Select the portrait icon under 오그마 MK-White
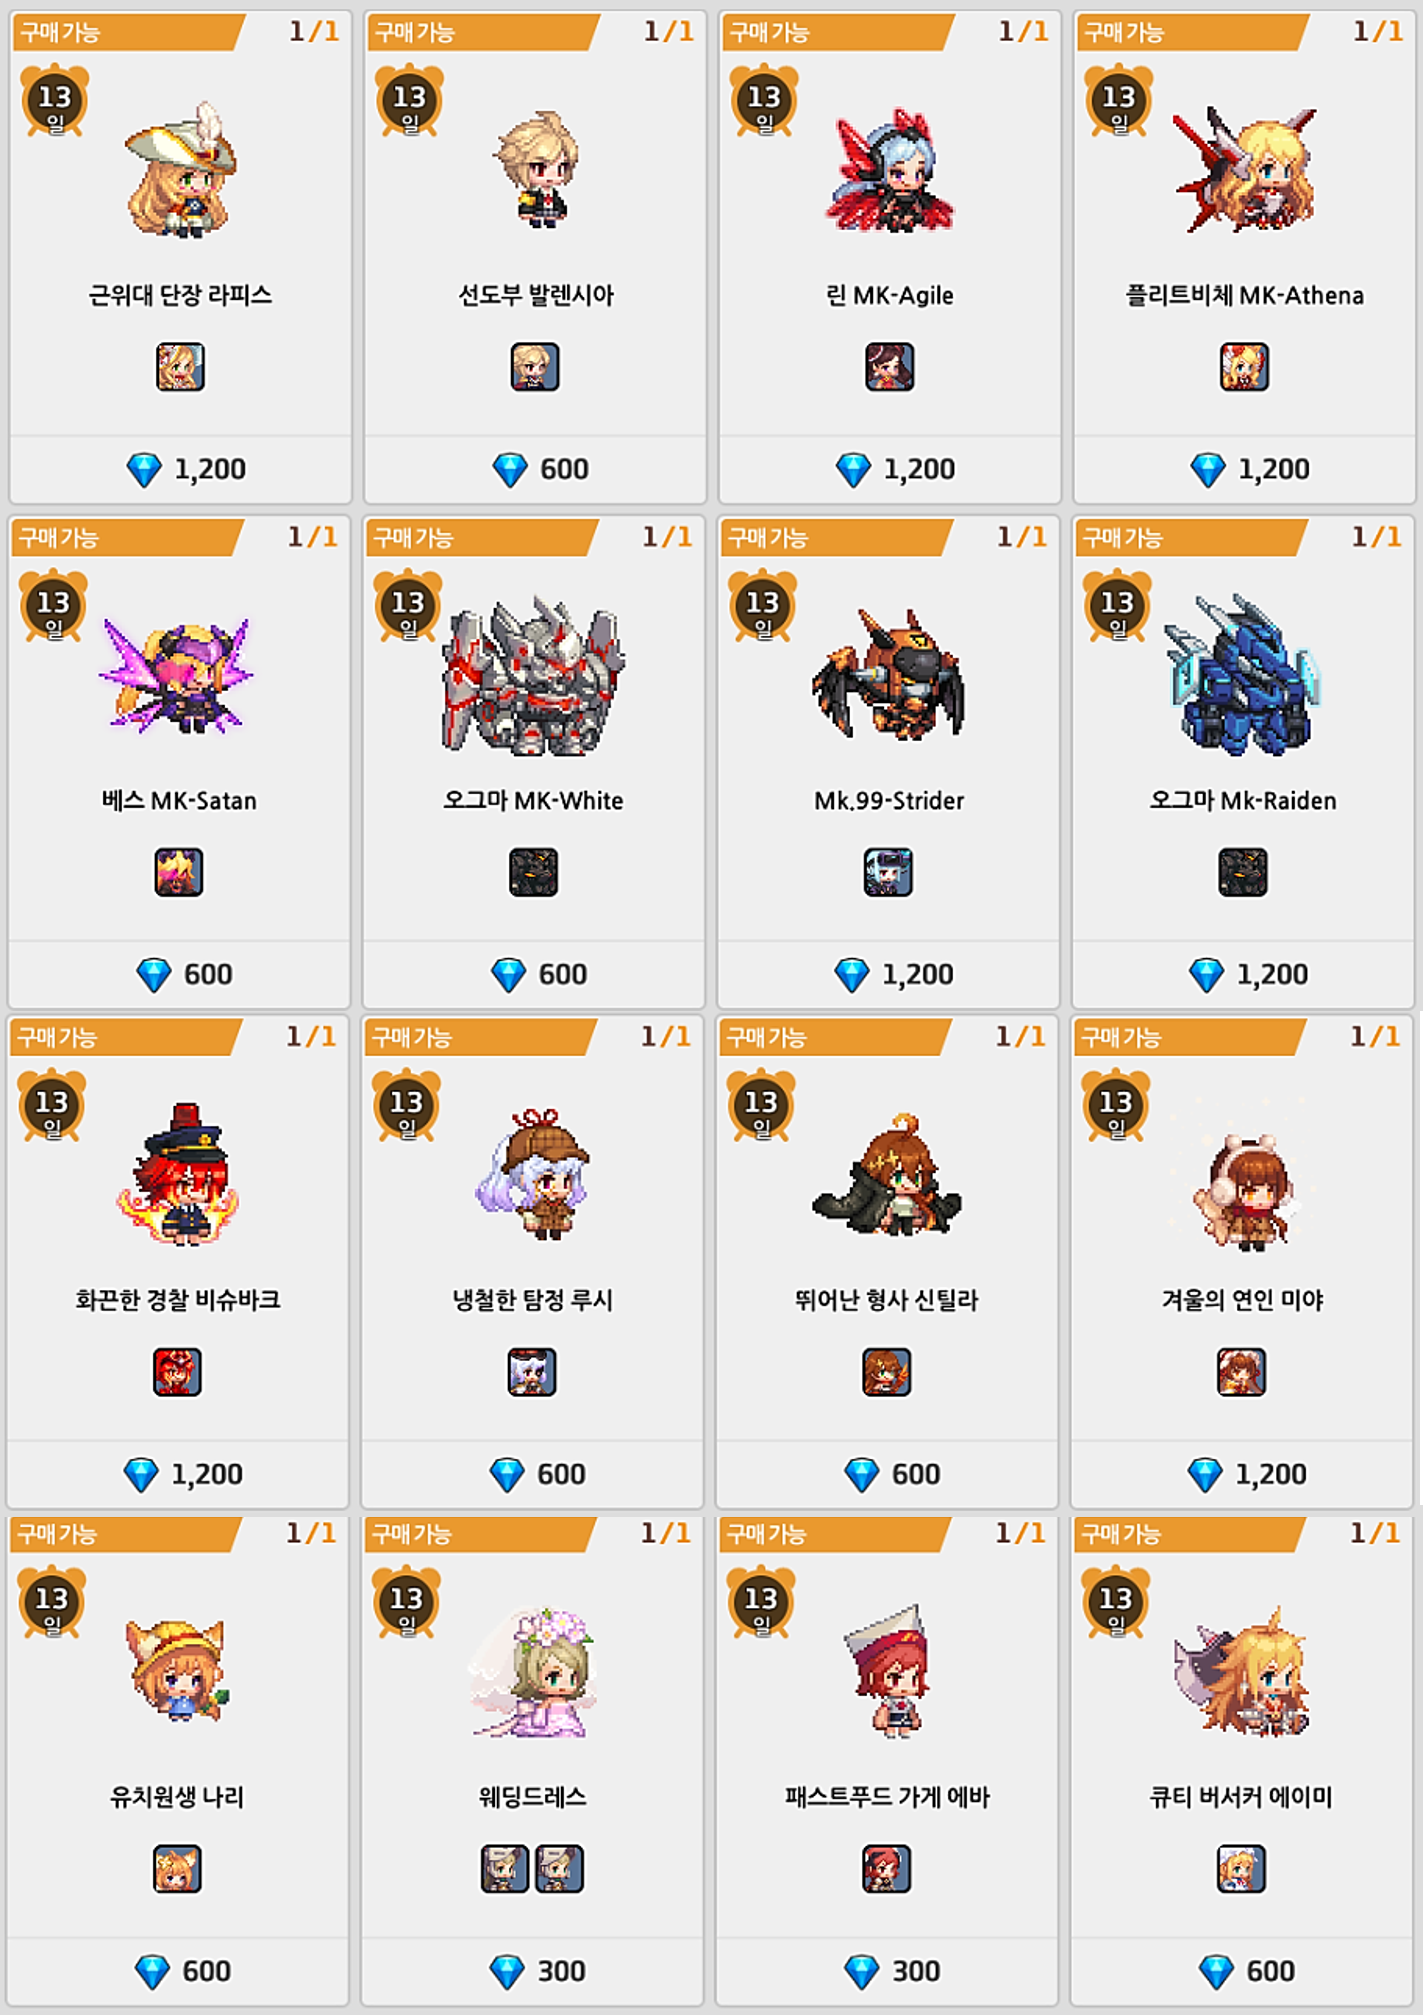Screen dimensions: 1423x2015 point(534,872)
